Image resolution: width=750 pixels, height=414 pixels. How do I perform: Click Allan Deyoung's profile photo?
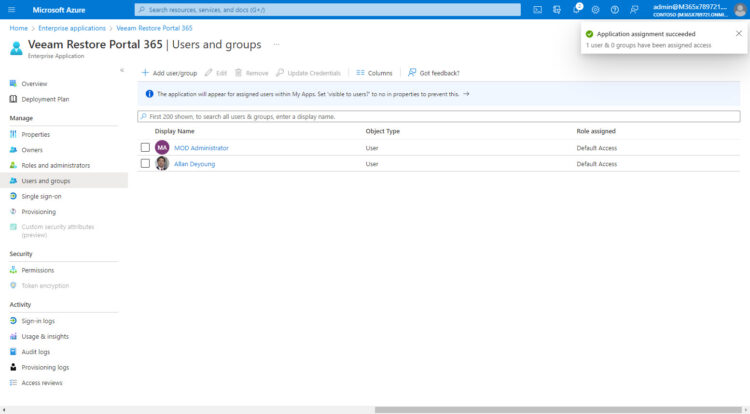coord(162,163)
